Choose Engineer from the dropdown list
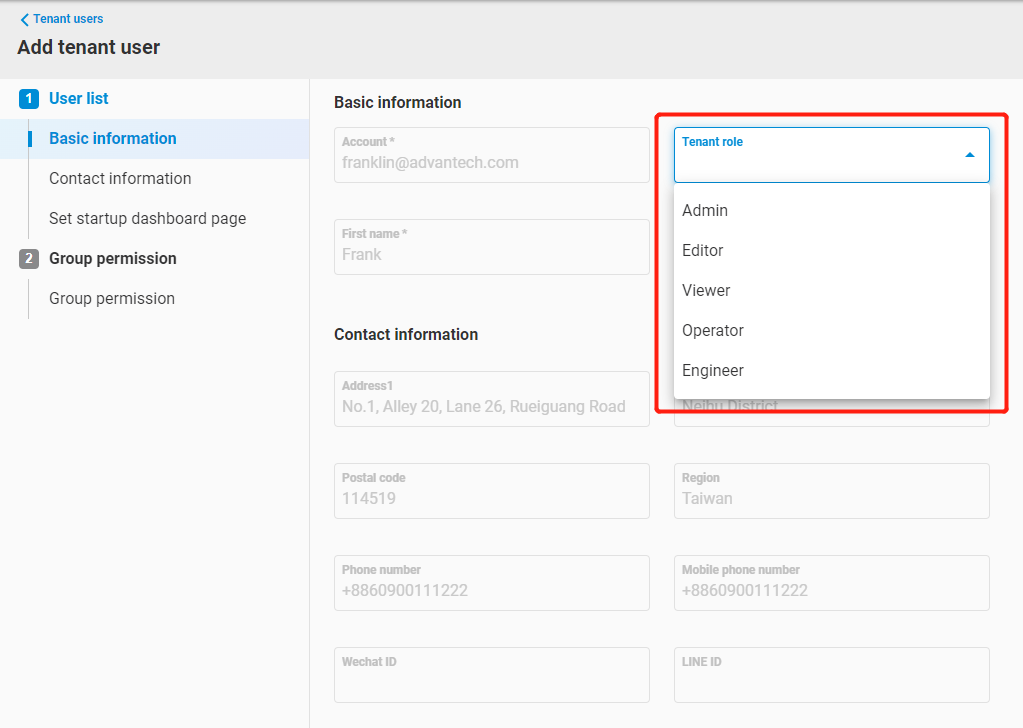 [x=713, y=371]
